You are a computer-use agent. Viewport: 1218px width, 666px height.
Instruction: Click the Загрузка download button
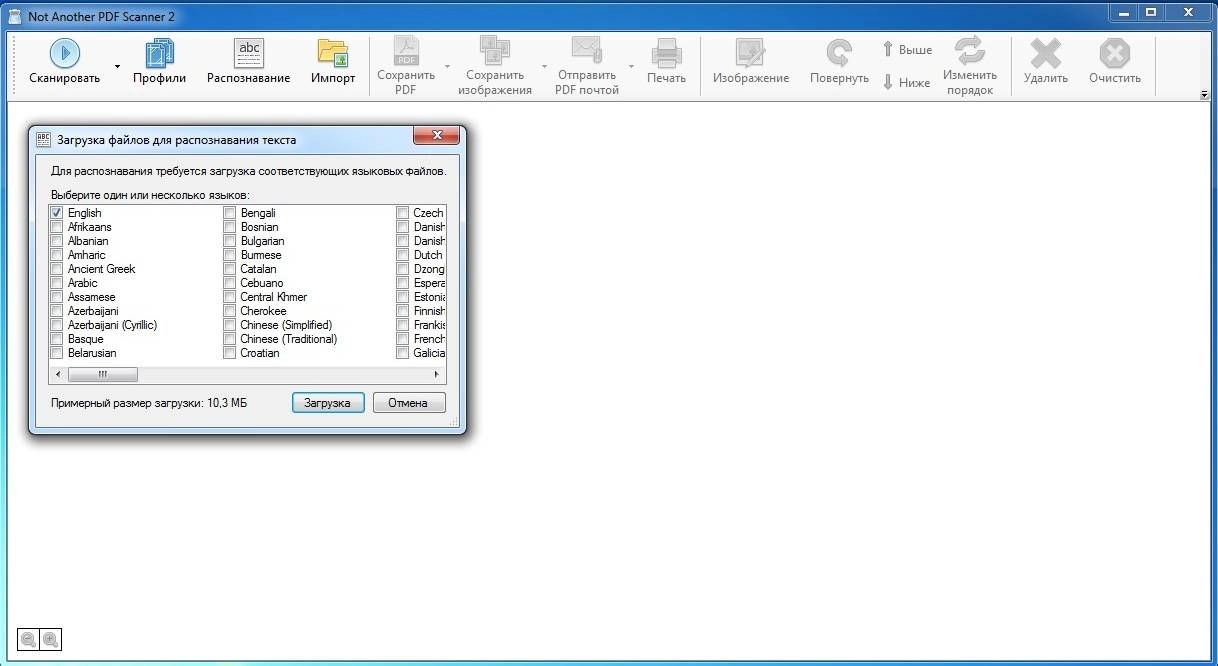click(x=328, y=403)
